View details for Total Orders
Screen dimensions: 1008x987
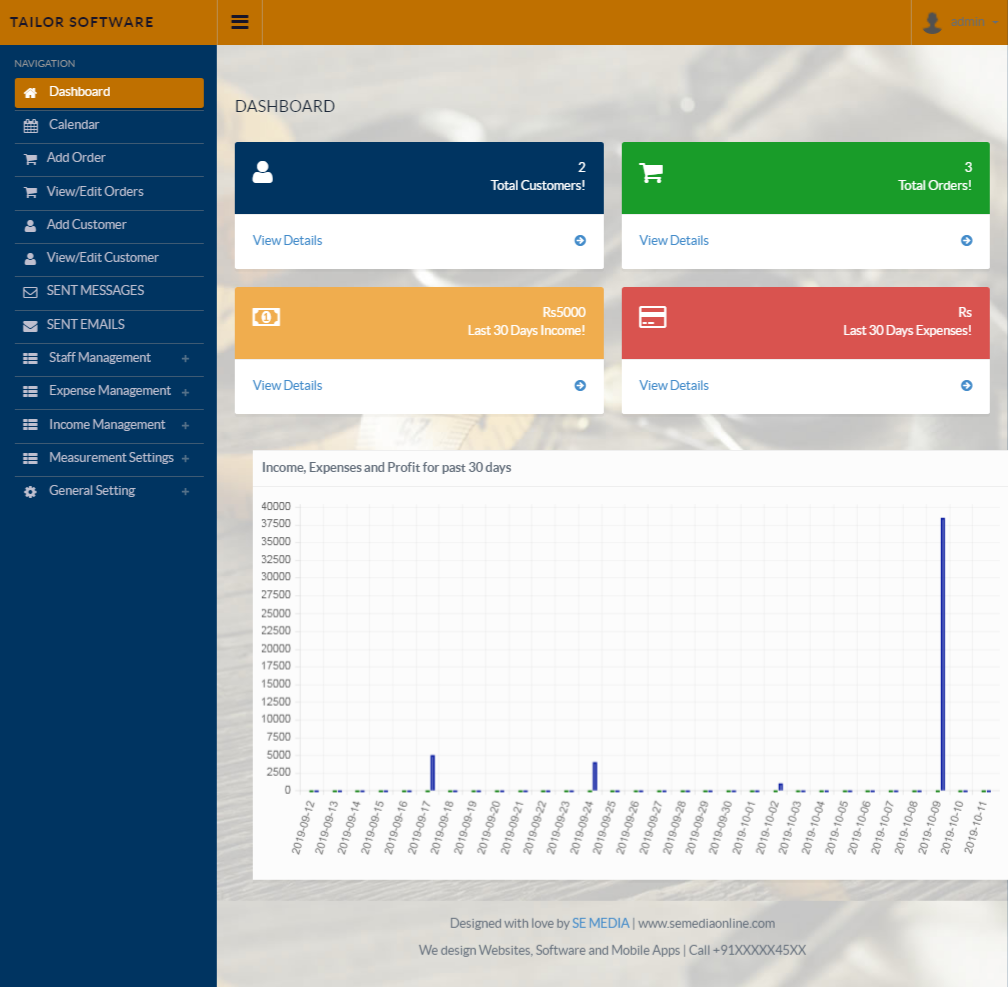674,240
